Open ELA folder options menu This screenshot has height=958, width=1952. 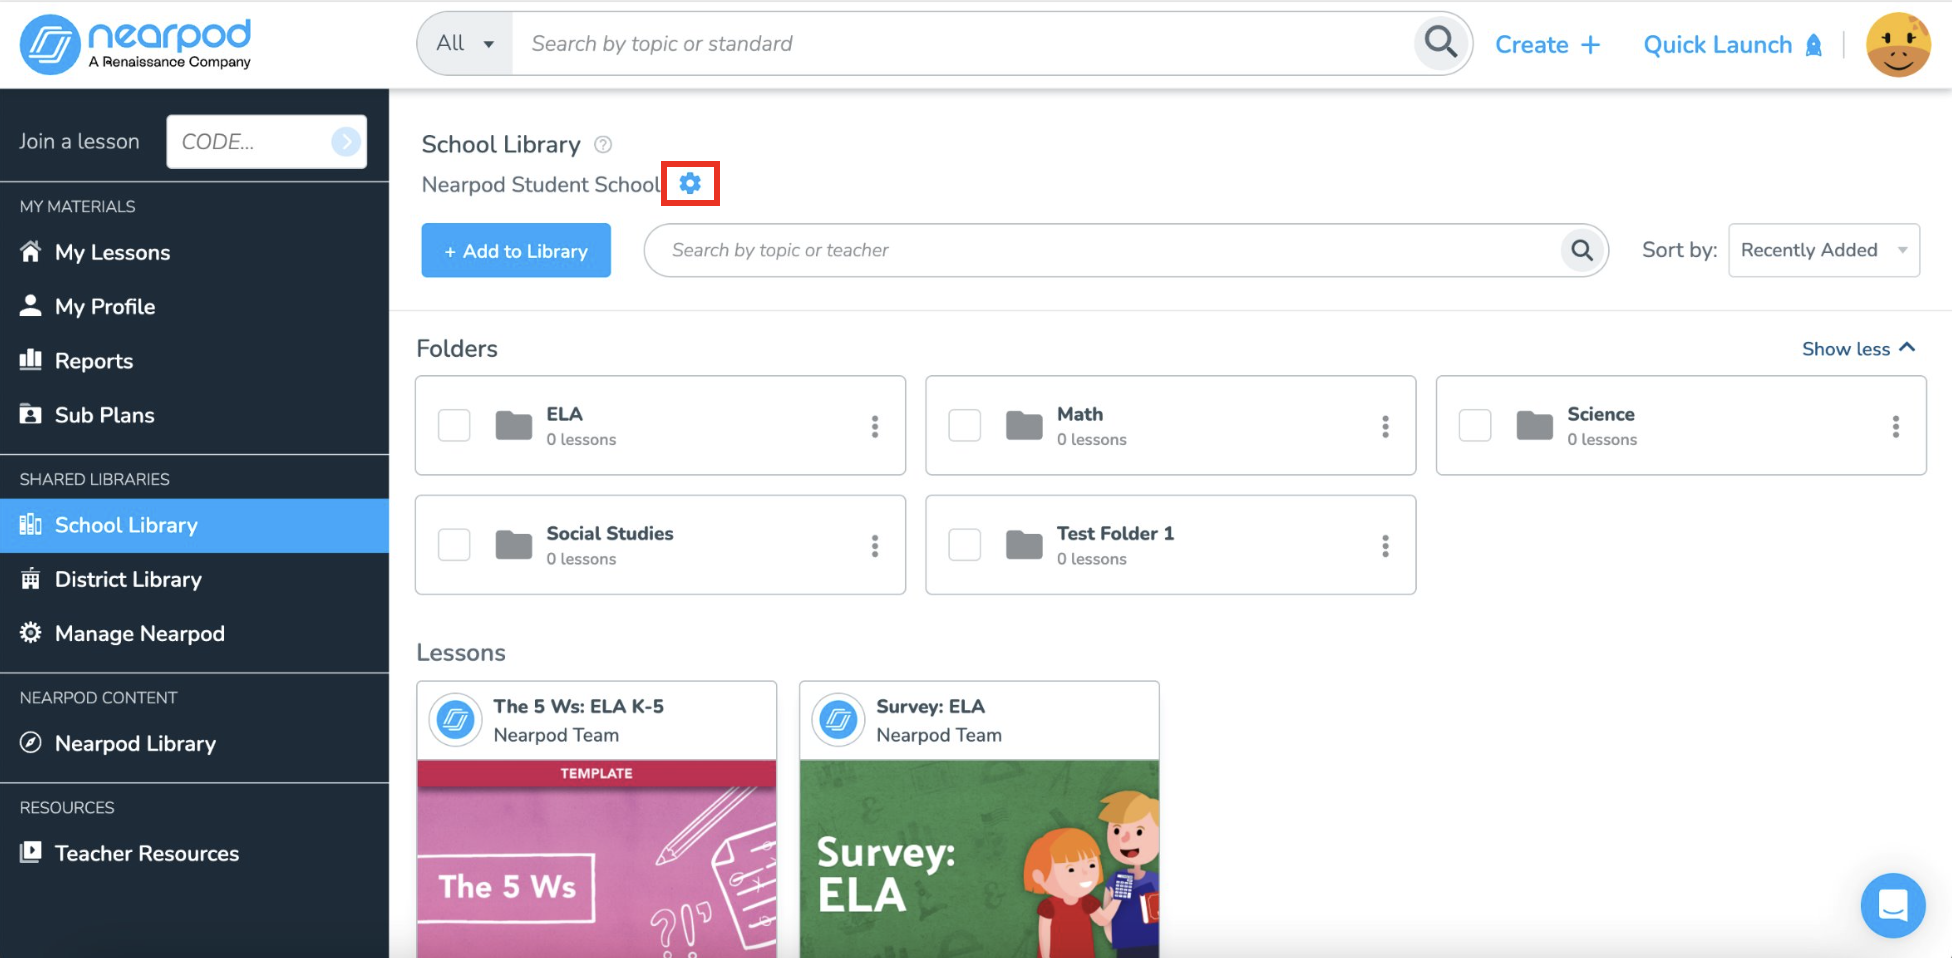click(x=875, y=427)
